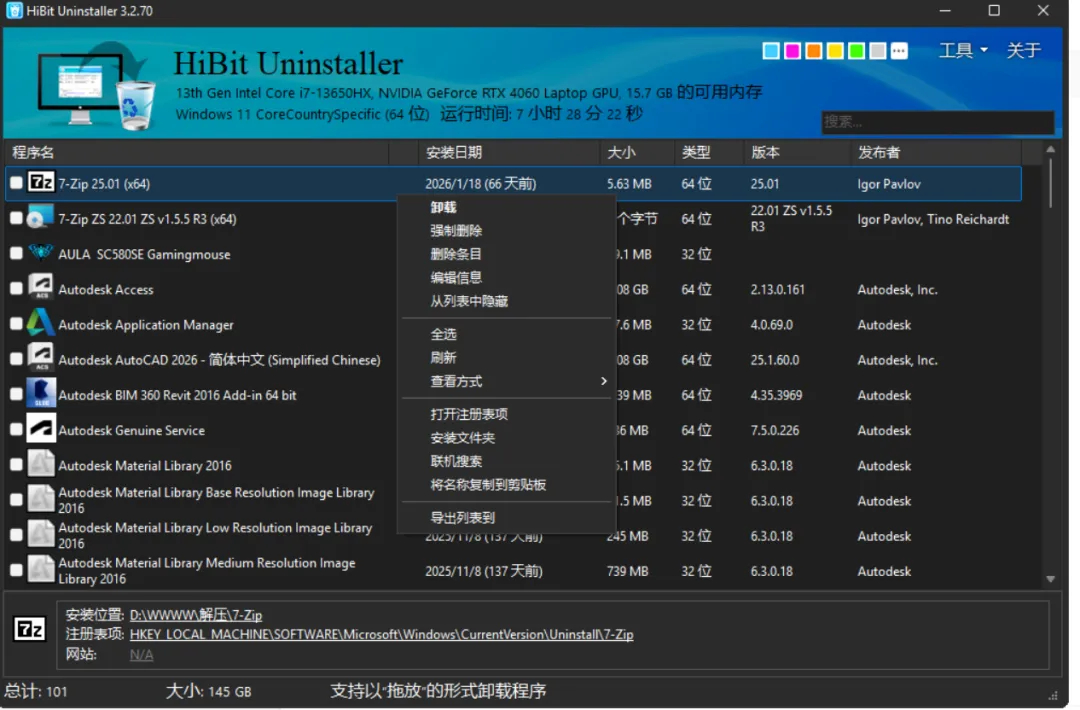Click the Medium Resolution Image Library icon
The height and width of the screenshot is (710, 1080).
pos(41,569)
